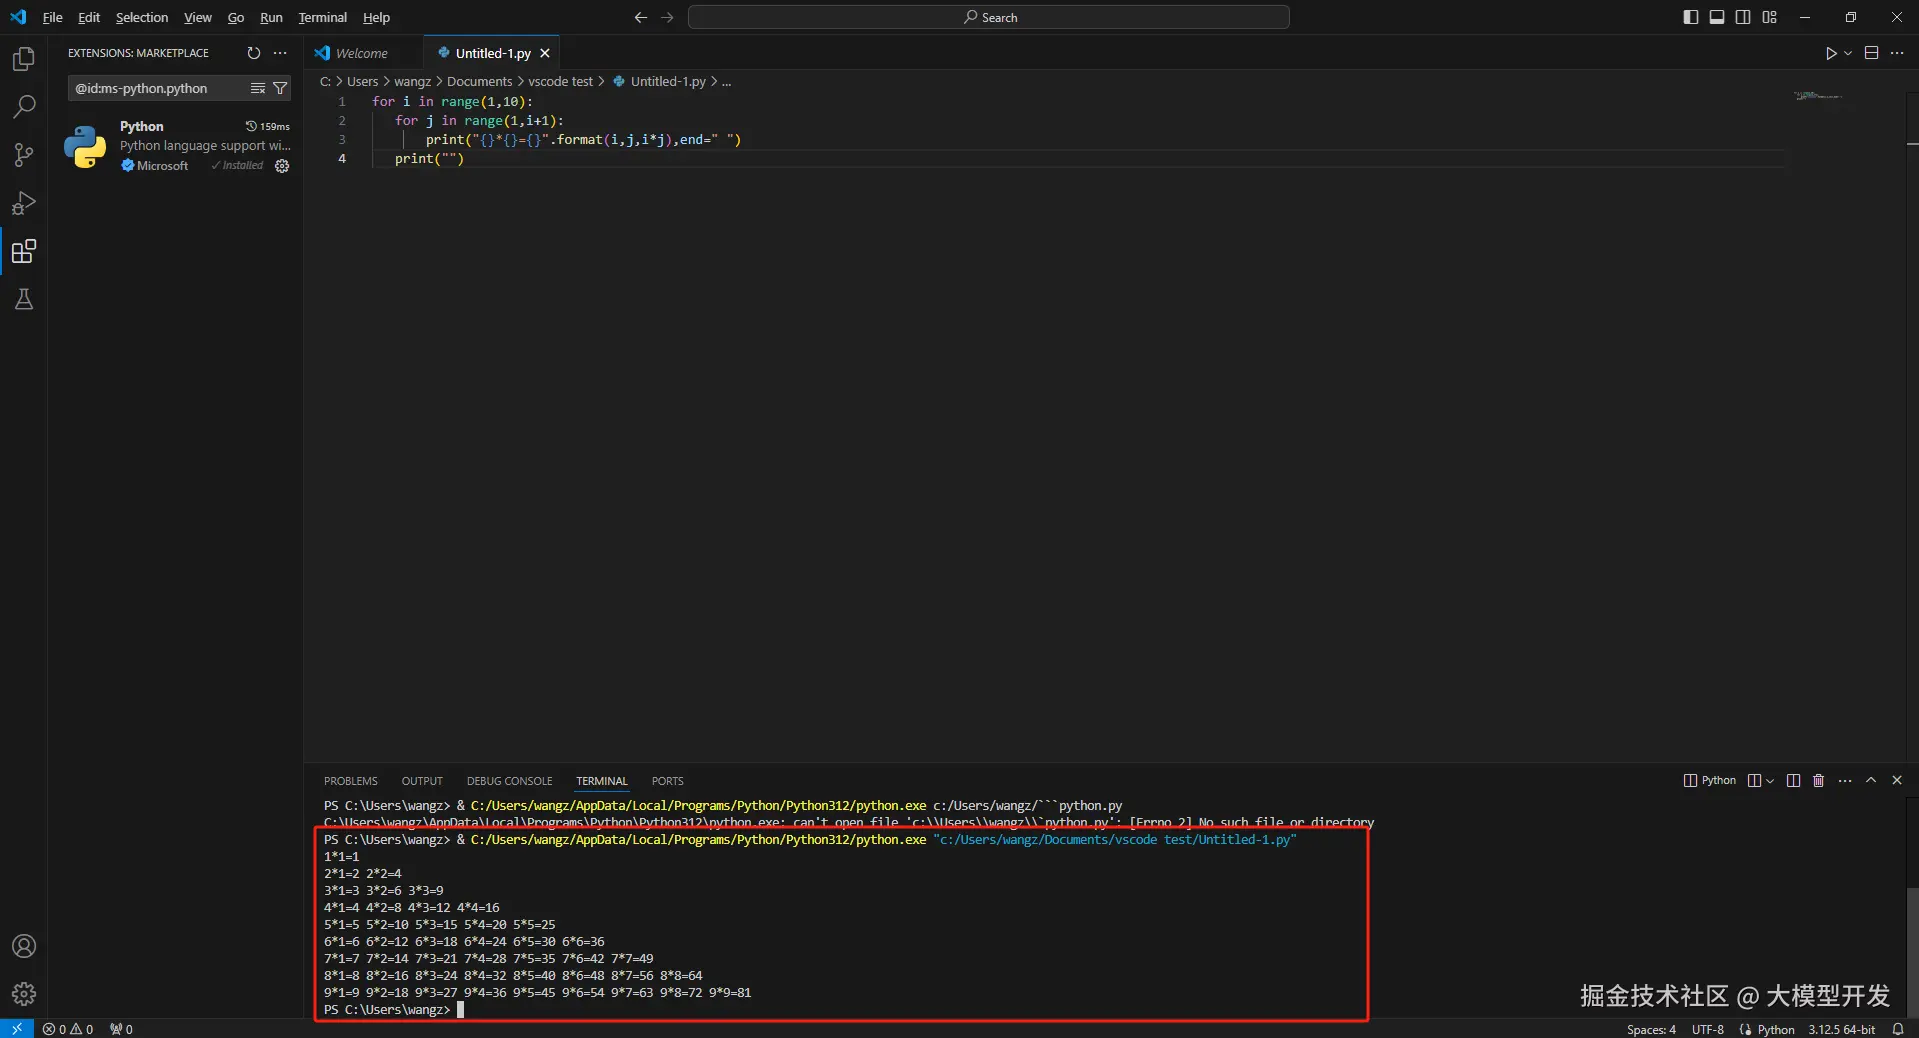Open the extensions filter options
Viewport: 1919px width, 1038px height.
pos(280,89)
